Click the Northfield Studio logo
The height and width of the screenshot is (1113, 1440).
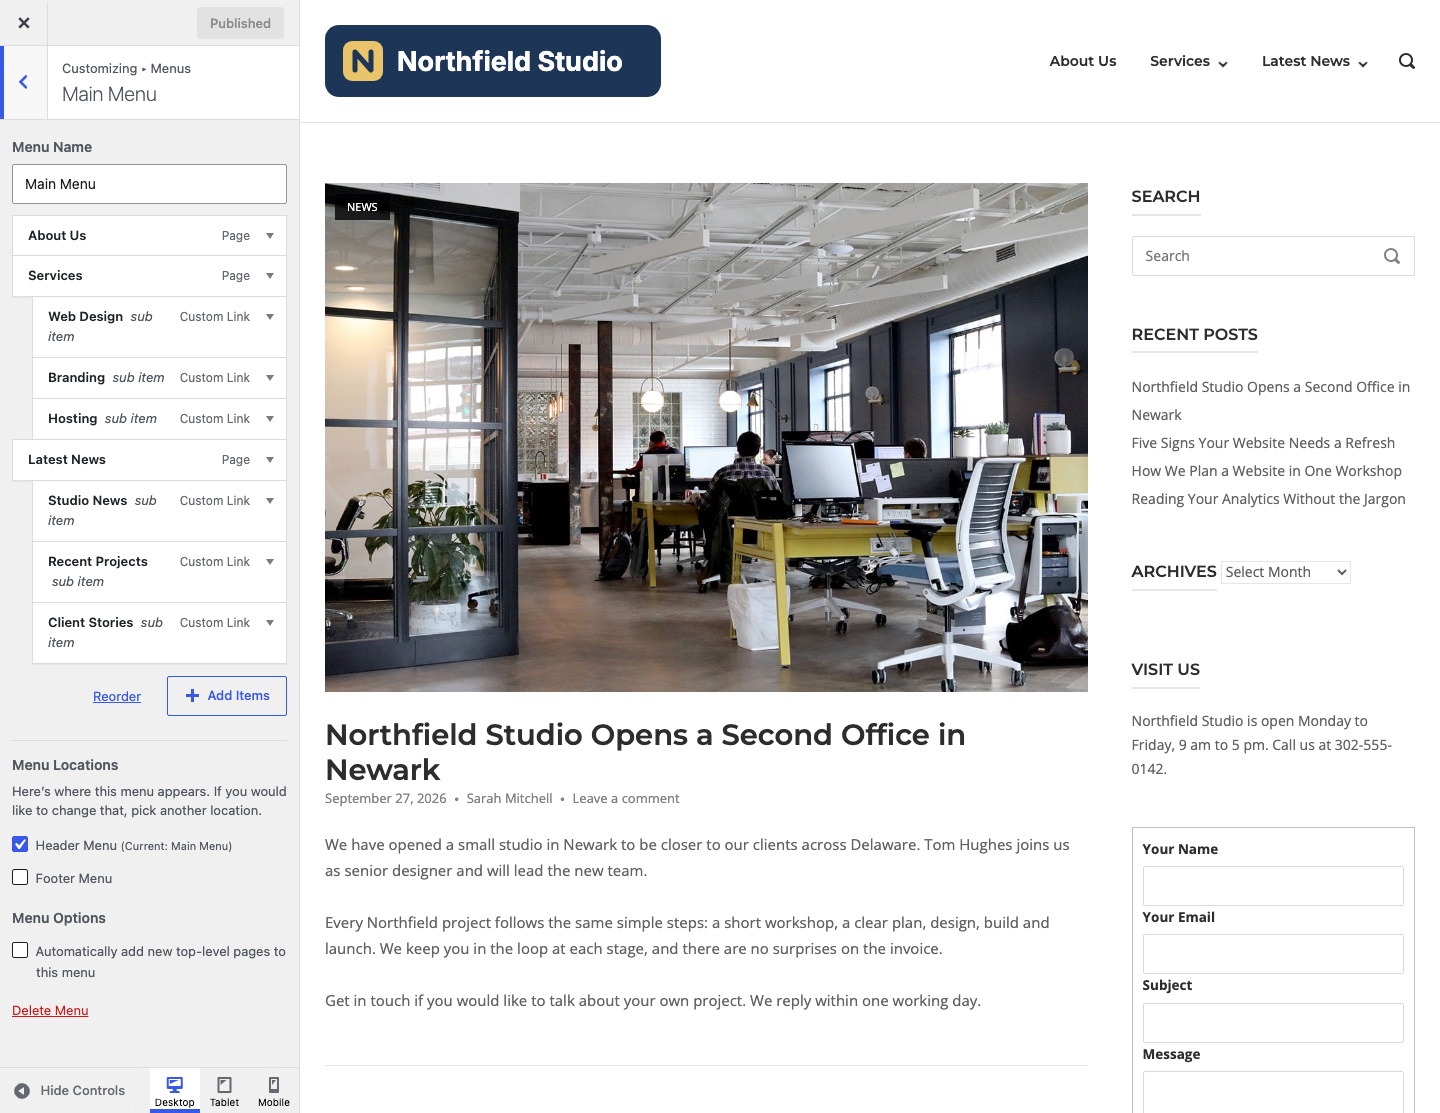(x=493, y=61)
